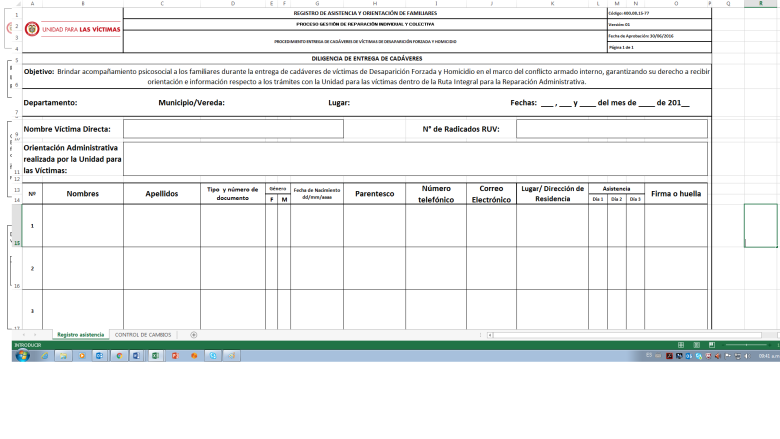Open Internet Explorer from the taskbar
Screen dimensions: 780x439
[44, 355]
